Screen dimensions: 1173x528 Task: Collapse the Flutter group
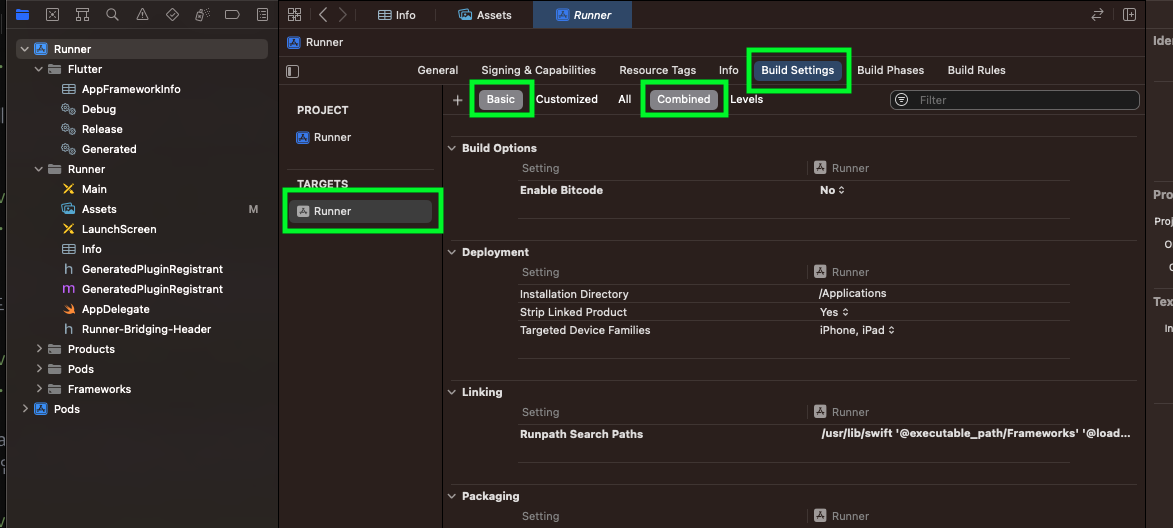(39, 70)
